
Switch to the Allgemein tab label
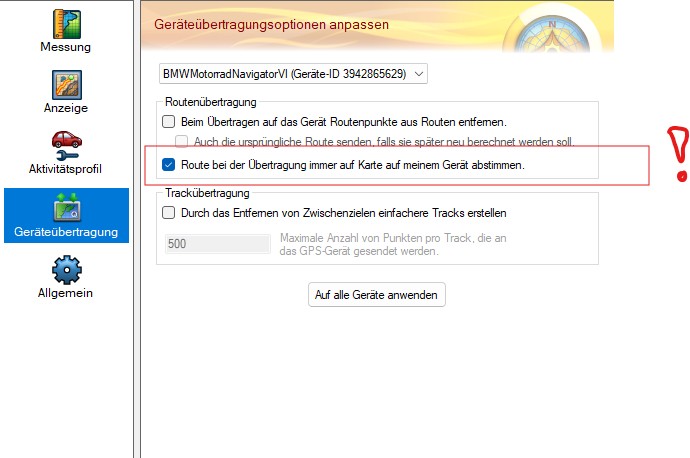pos(66,293)
